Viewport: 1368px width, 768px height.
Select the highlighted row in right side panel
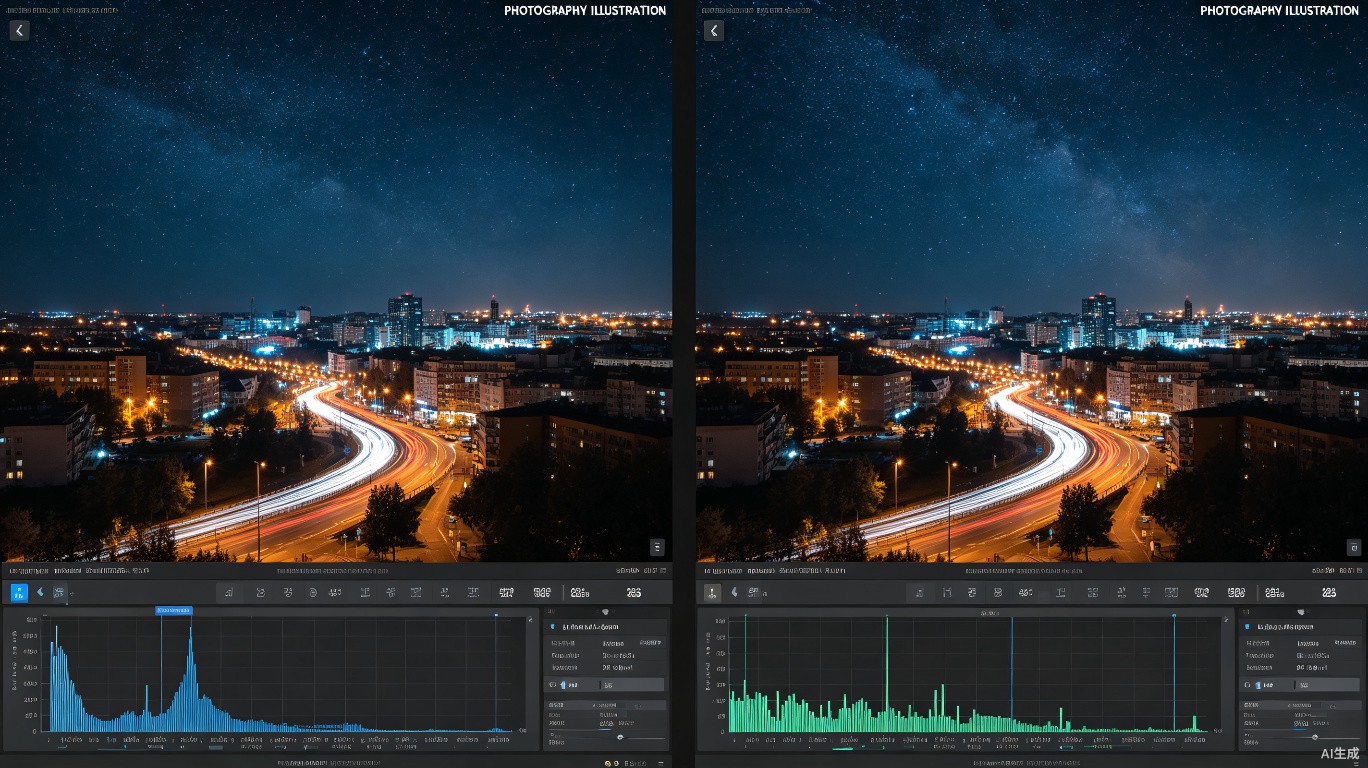(1301, 685)
